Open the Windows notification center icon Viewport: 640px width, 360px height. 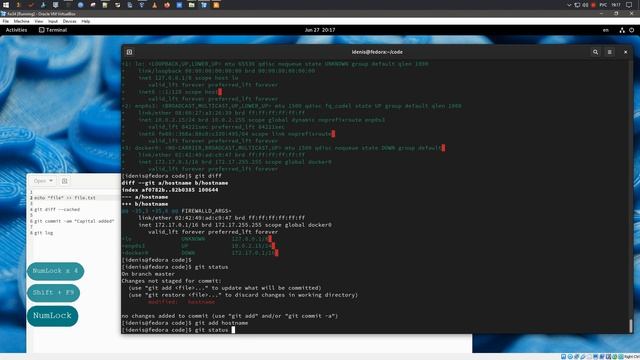[x=629, y=5]
